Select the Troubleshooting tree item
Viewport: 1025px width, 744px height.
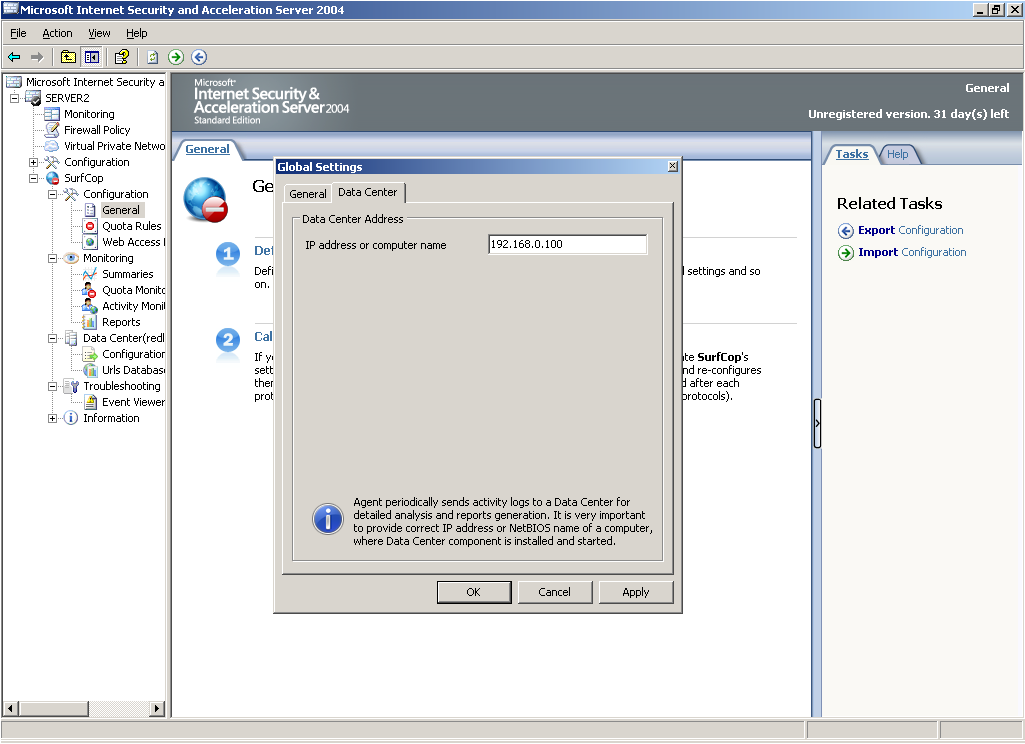122,386
